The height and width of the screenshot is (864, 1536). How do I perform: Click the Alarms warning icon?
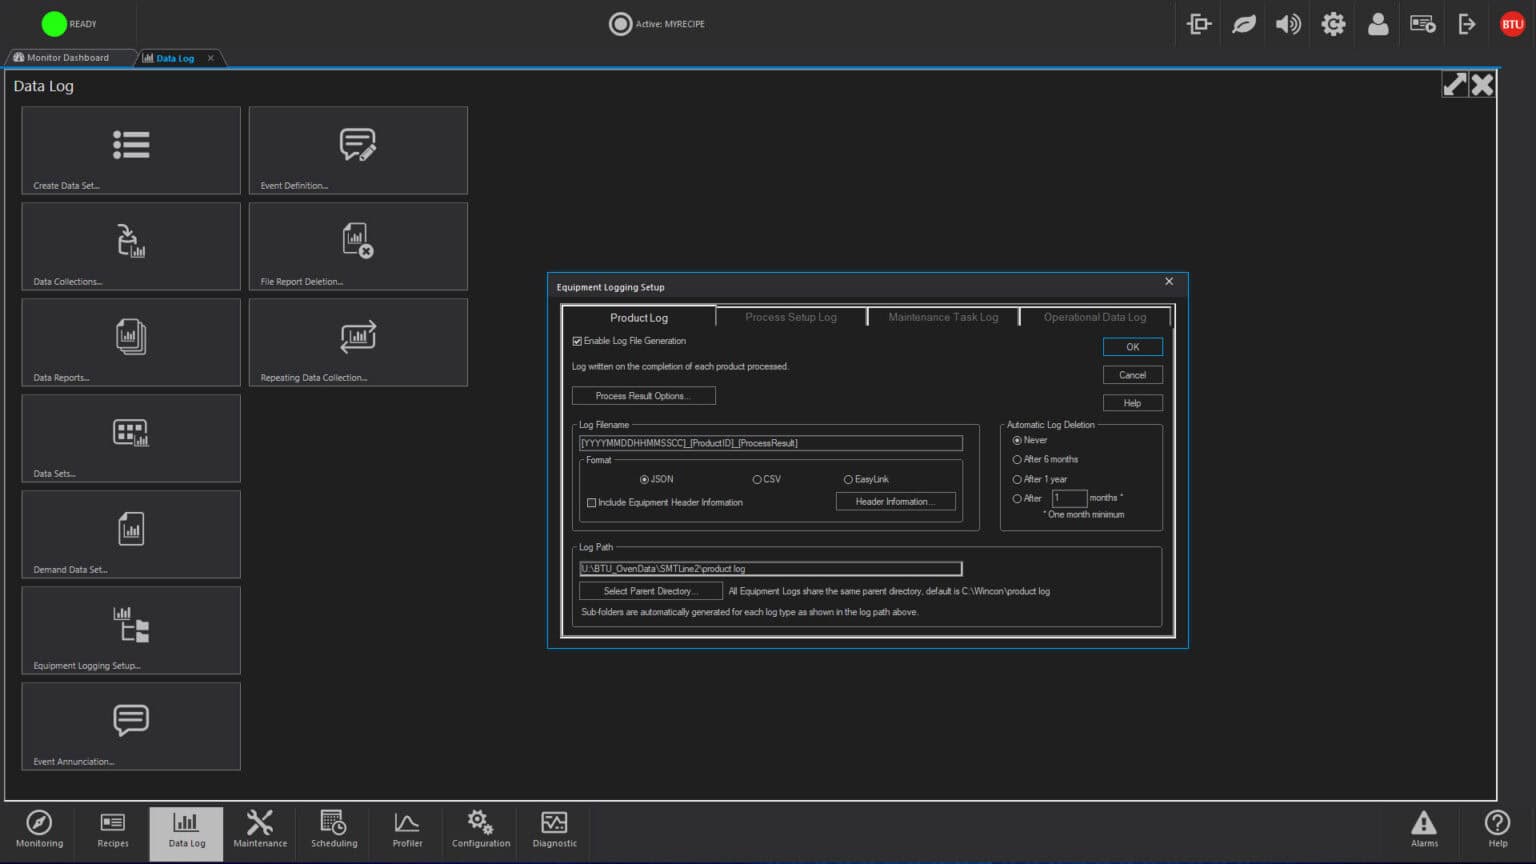pos(1424,824)
